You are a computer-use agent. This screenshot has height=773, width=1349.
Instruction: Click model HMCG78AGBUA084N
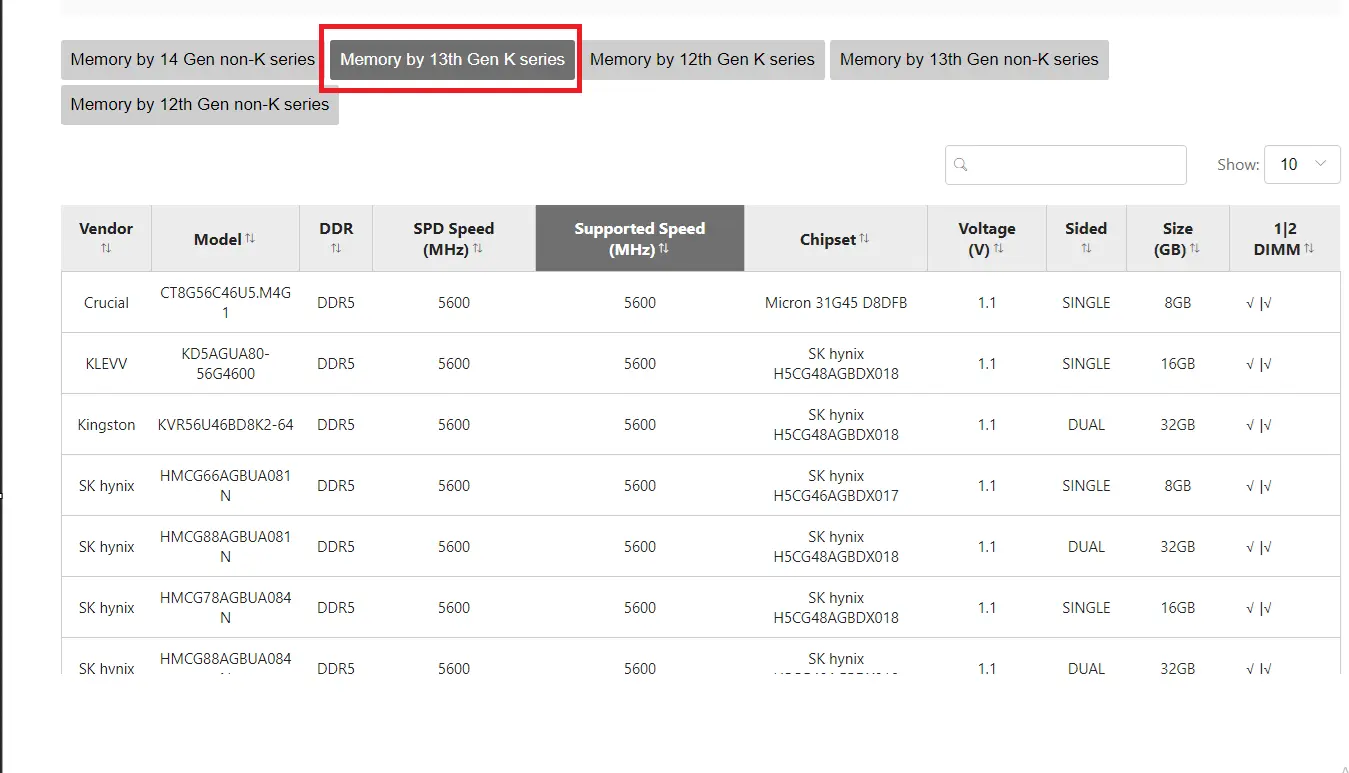point(226,608)
